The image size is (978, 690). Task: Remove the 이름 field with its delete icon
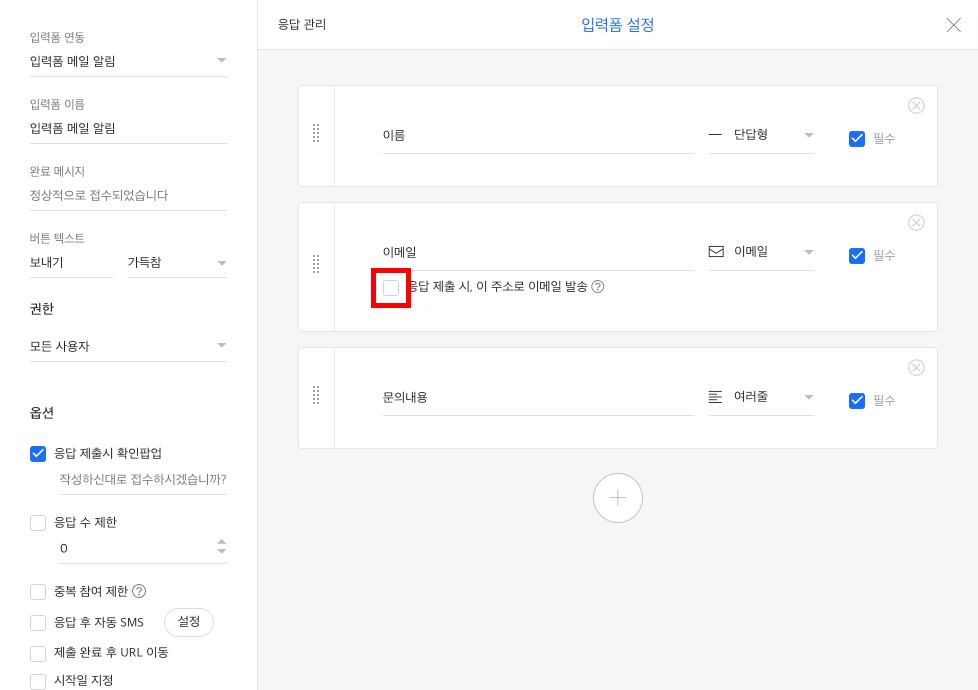click(x=916, y=105)
